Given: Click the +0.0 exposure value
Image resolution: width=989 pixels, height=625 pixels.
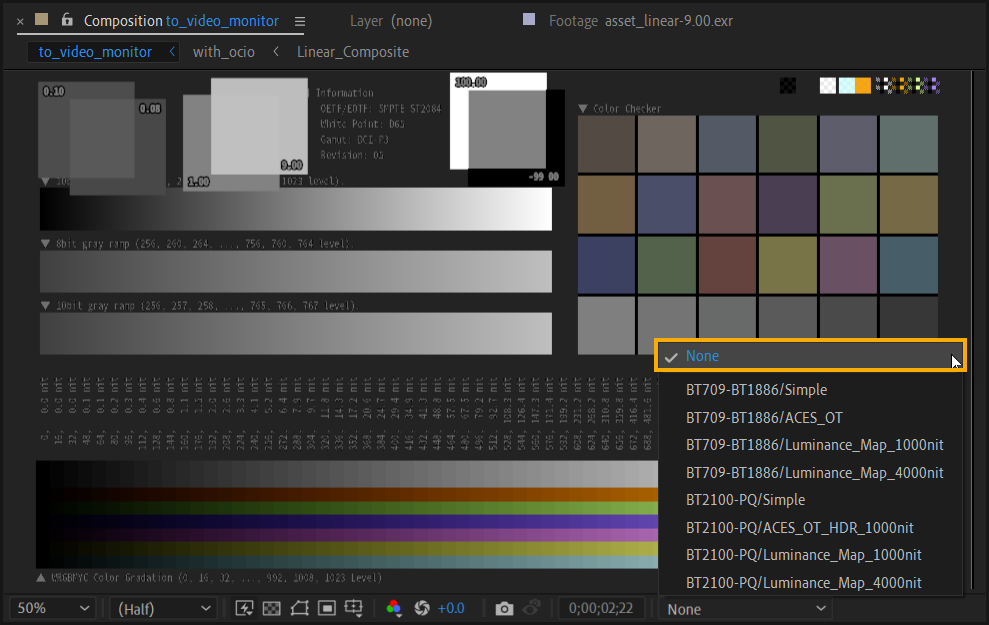Looking at the screenshot, I should (451, 609).
